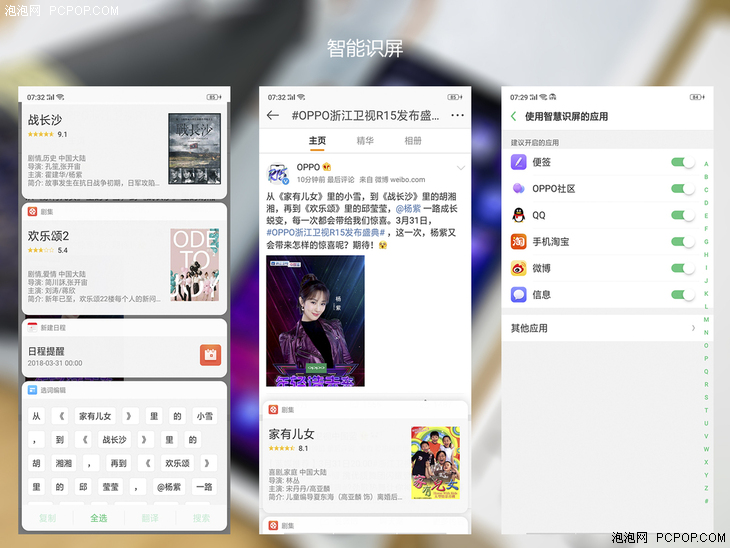
Task: Tap the 使用智慧识屏的应用 header title
Action: 566,116
